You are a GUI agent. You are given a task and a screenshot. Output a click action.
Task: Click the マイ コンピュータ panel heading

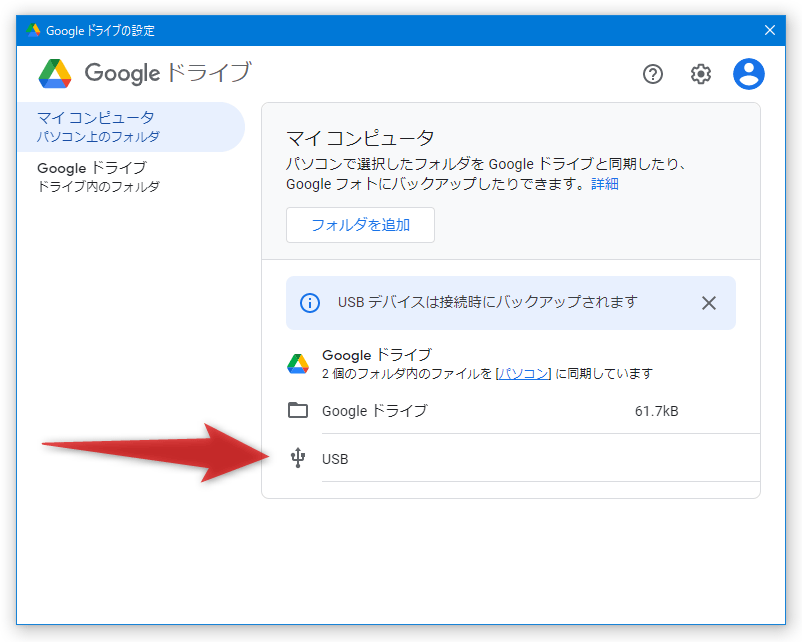click(x=360, y=138)
